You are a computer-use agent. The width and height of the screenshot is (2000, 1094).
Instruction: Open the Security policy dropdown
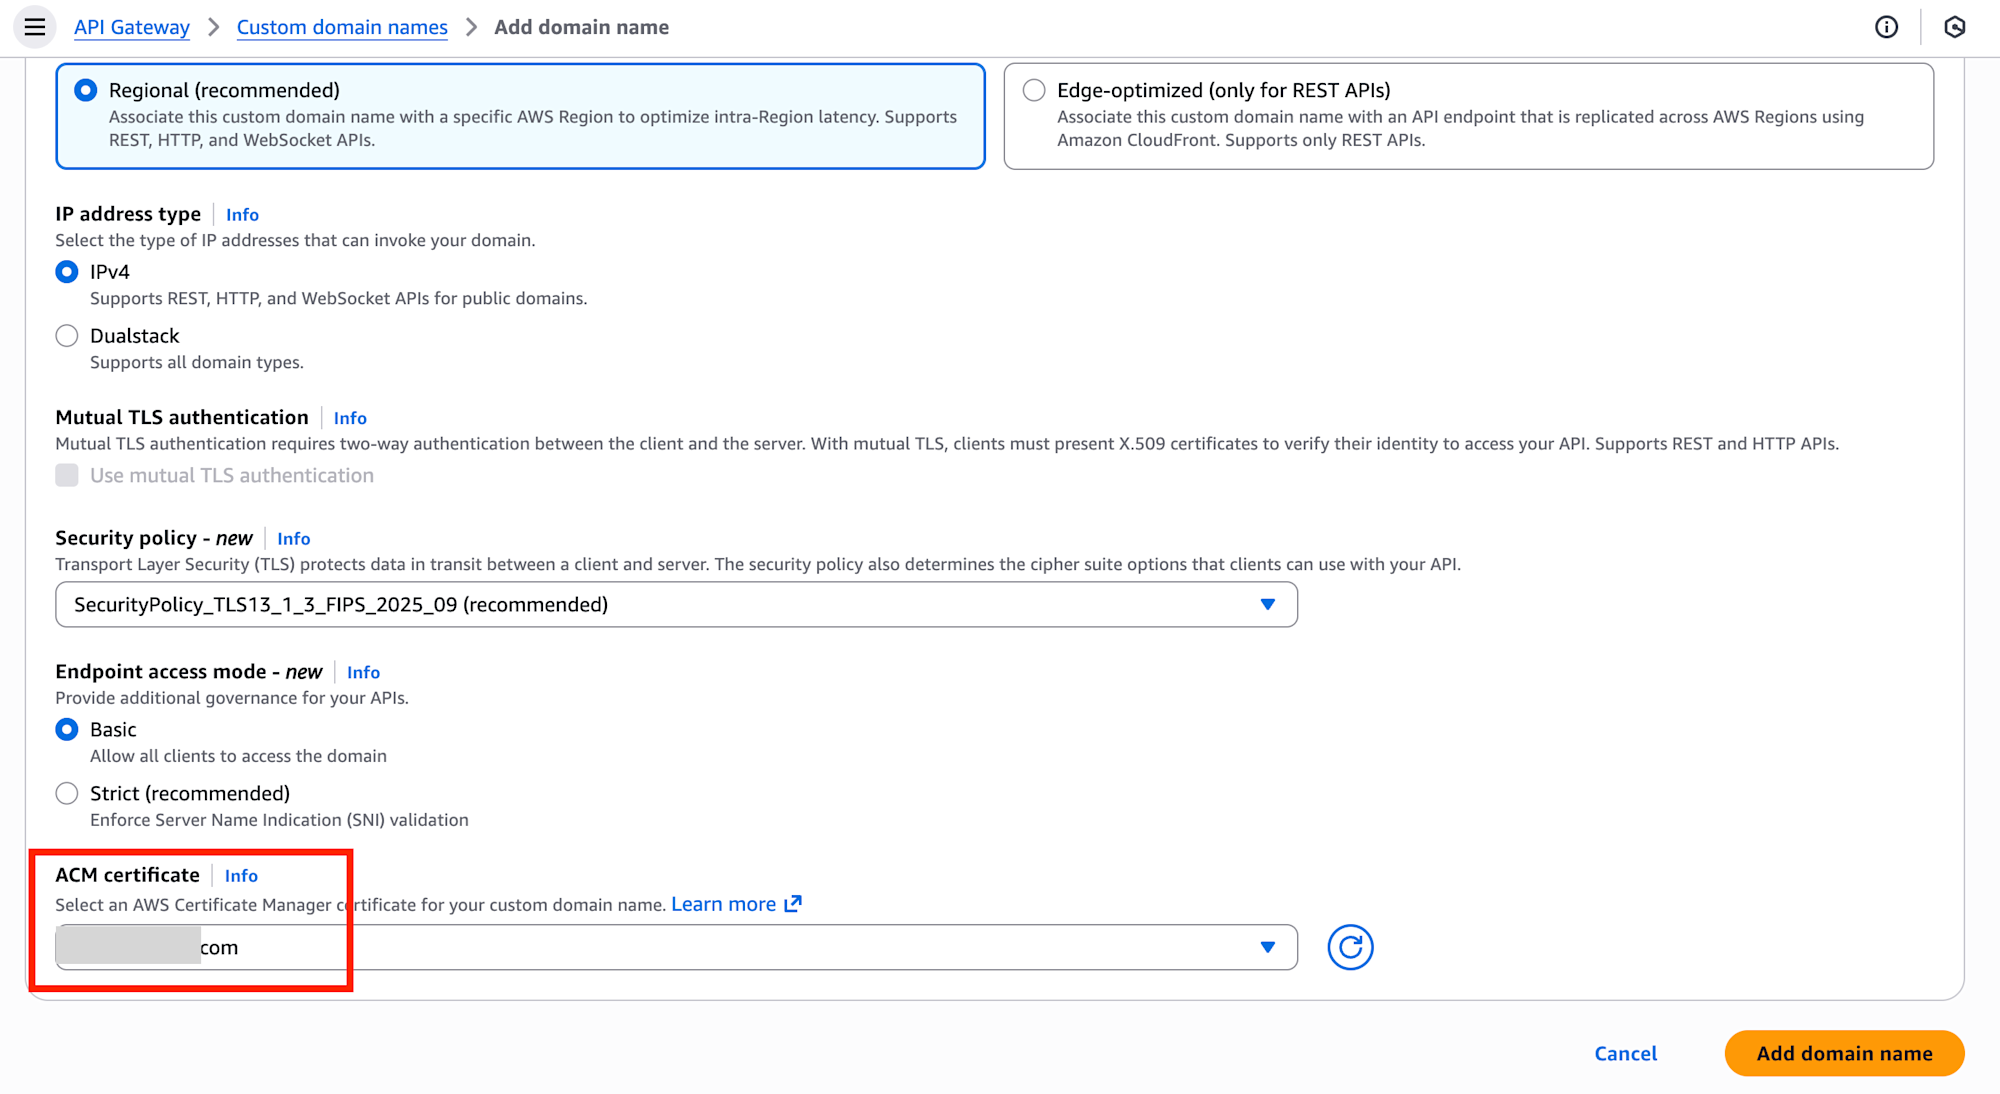(676, 604)
